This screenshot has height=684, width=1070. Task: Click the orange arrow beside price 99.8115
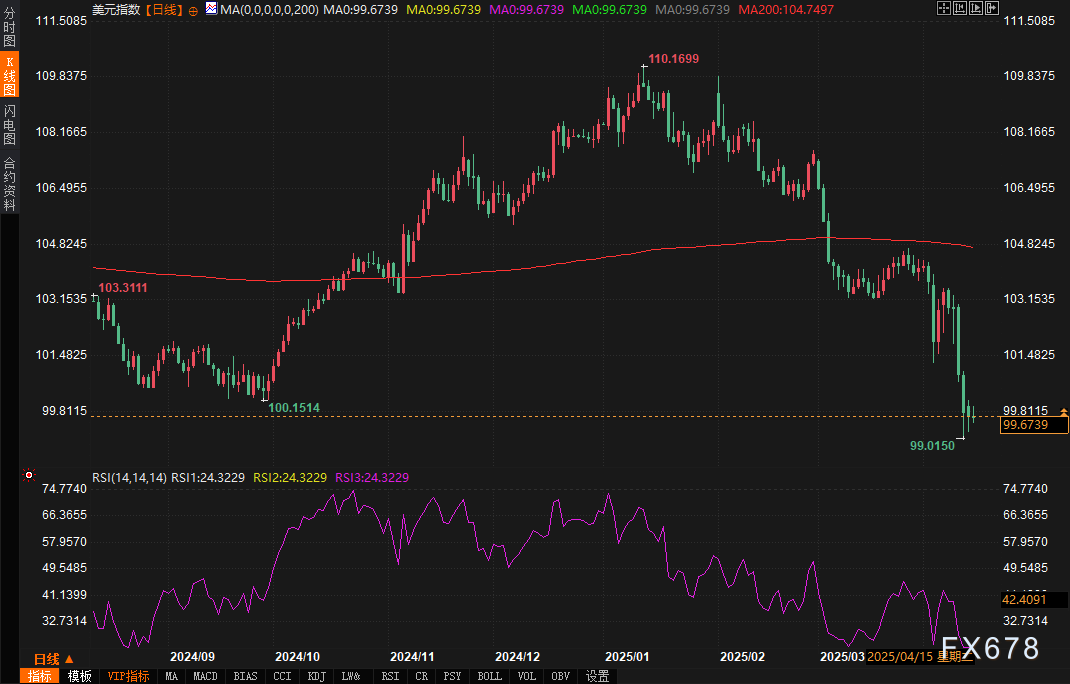pos(1064,411)
